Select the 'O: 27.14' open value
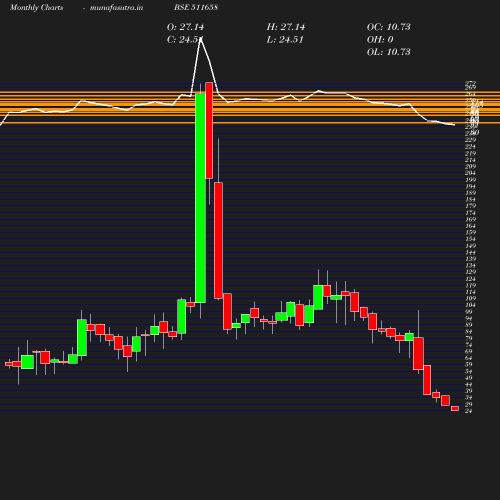This screenshot has width=500, height=500. point(185,27)
